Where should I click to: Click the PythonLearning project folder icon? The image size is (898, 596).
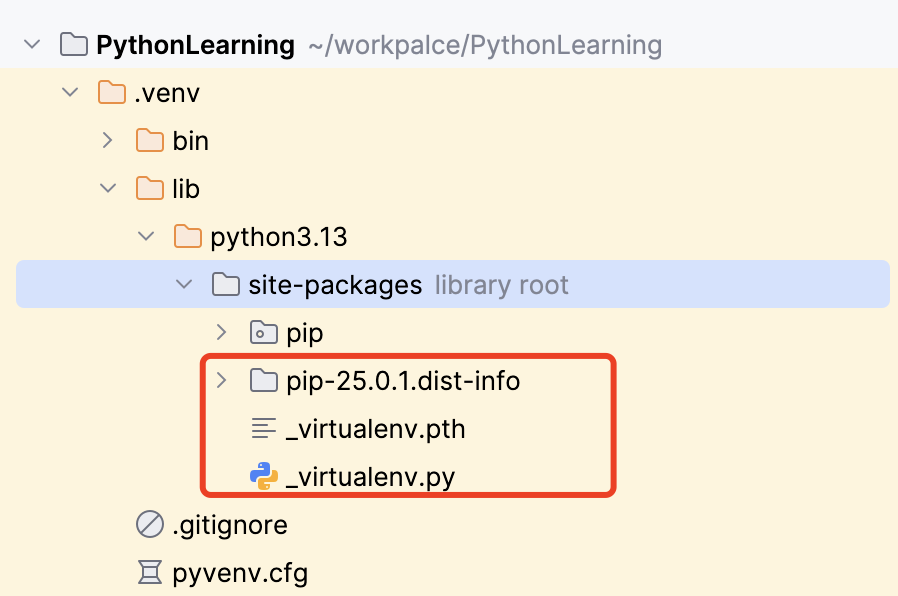pyautogui.click(x=74, y=45)
